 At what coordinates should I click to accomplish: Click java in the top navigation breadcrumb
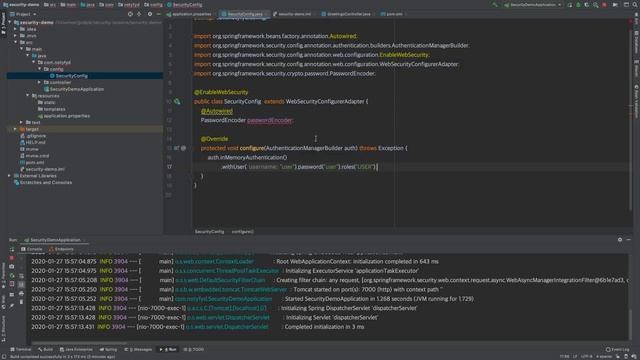click(x=87, y=5)
